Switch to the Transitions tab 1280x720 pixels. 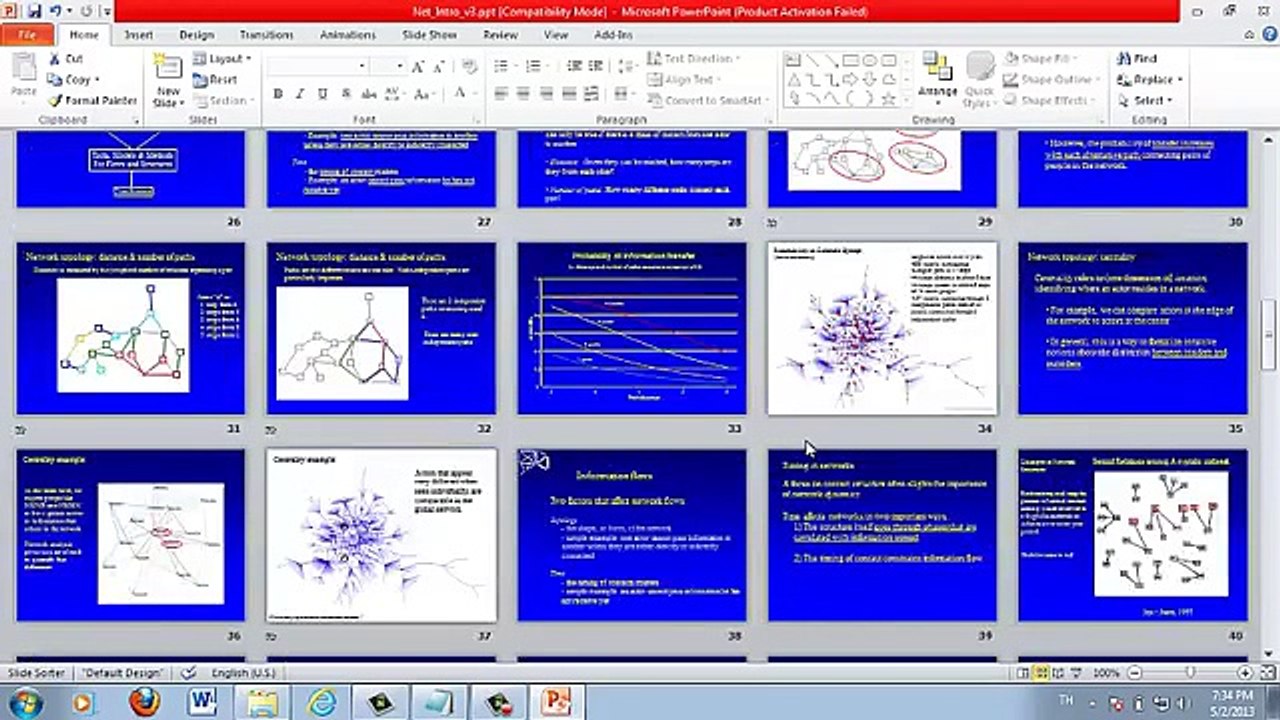(x=266, y=35)
